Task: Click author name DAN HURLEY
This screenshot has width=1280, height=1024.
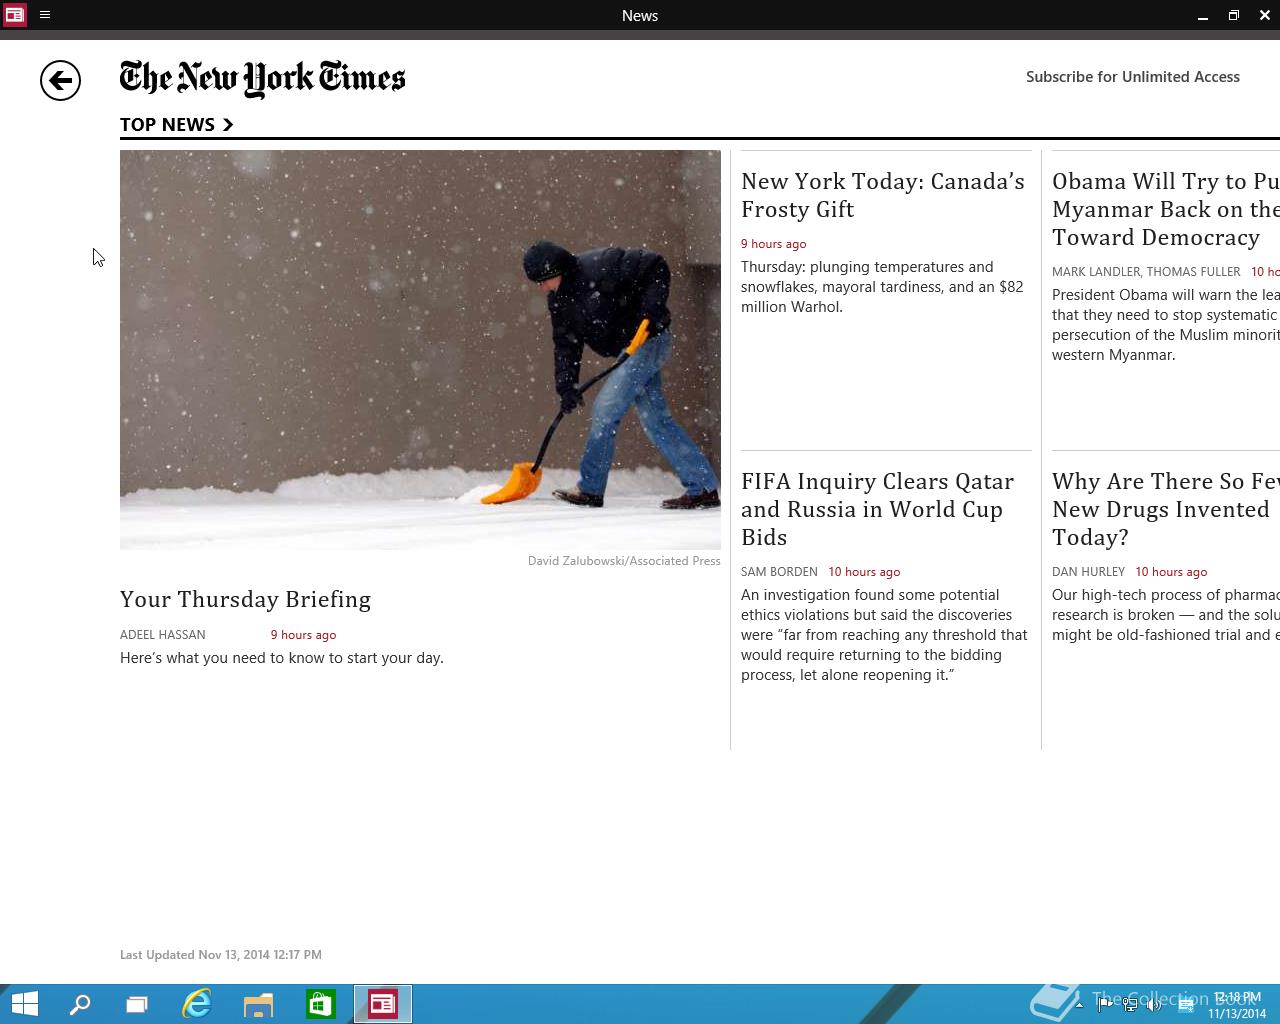Action: coord(1088,572)
